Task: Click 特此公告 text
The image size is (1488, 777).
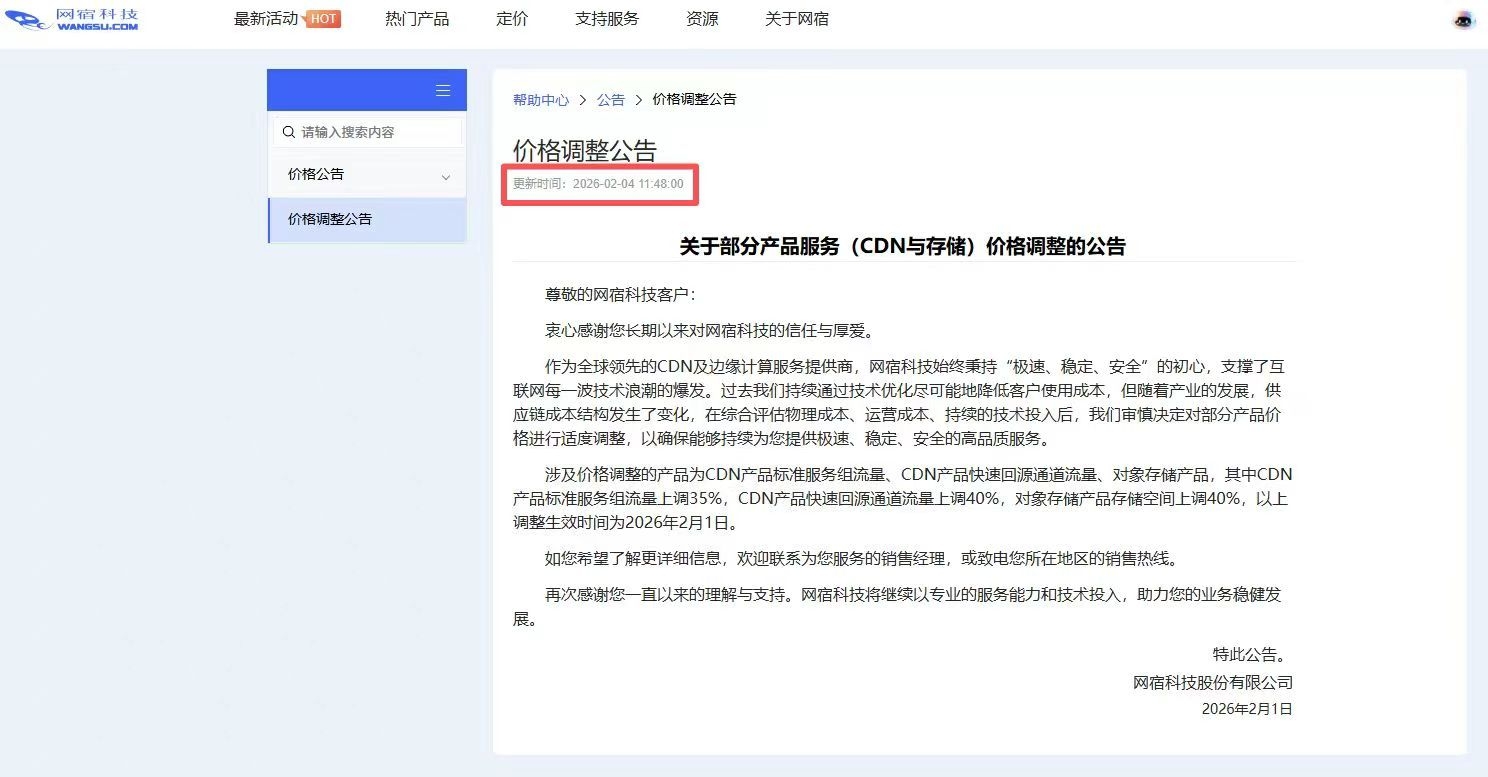Action: point(1252,655)
